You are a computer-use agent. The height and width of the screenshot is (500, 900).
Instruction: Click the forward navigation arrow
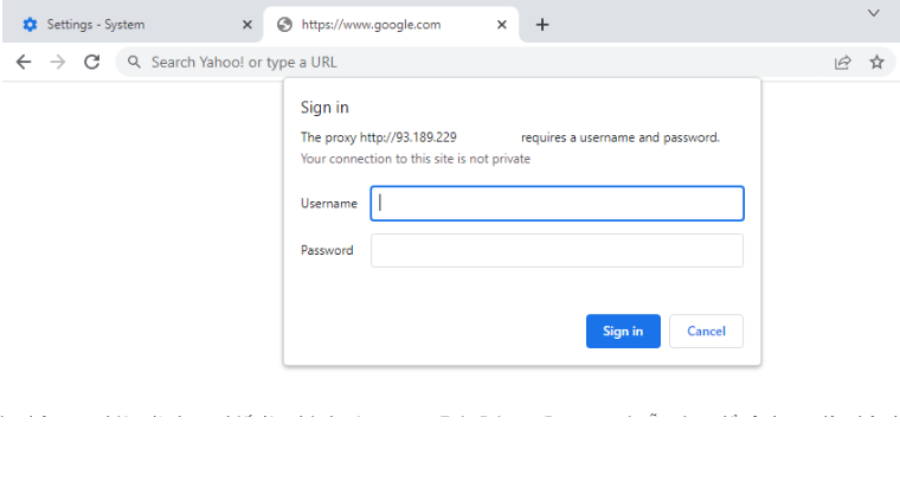pos(58,62)
